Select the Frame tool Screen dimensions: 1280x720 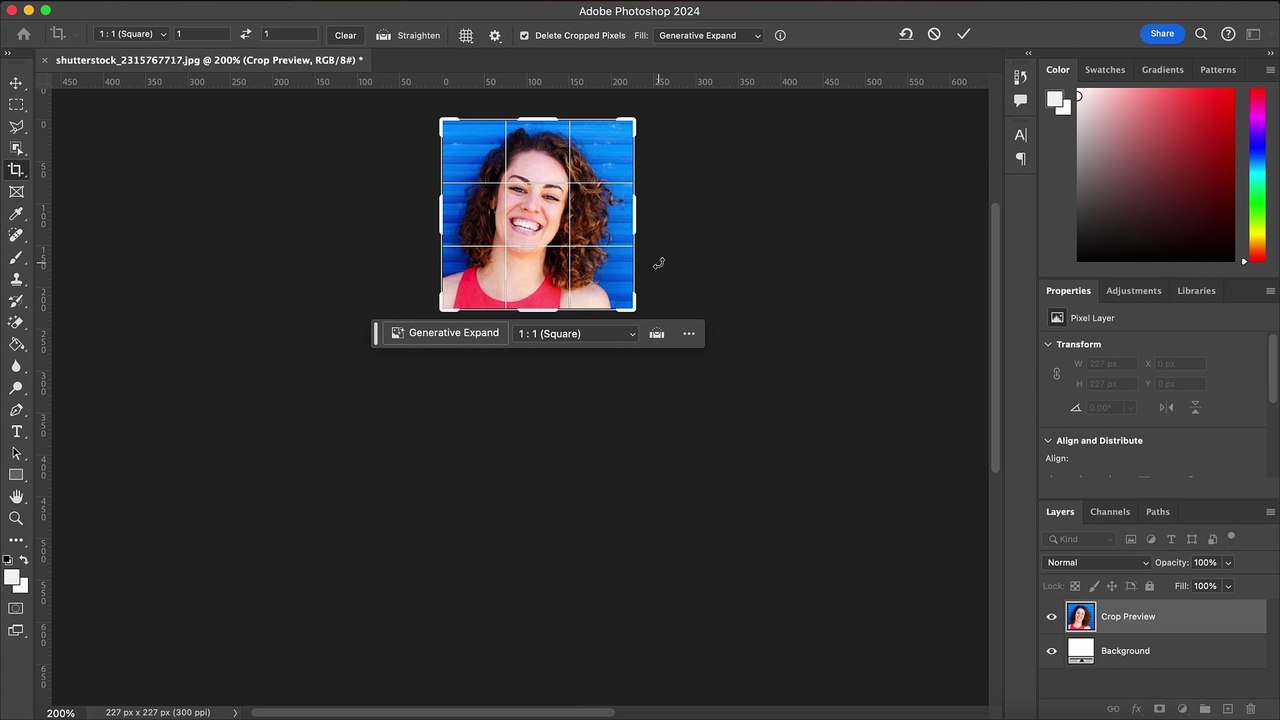tap(16, 192)
